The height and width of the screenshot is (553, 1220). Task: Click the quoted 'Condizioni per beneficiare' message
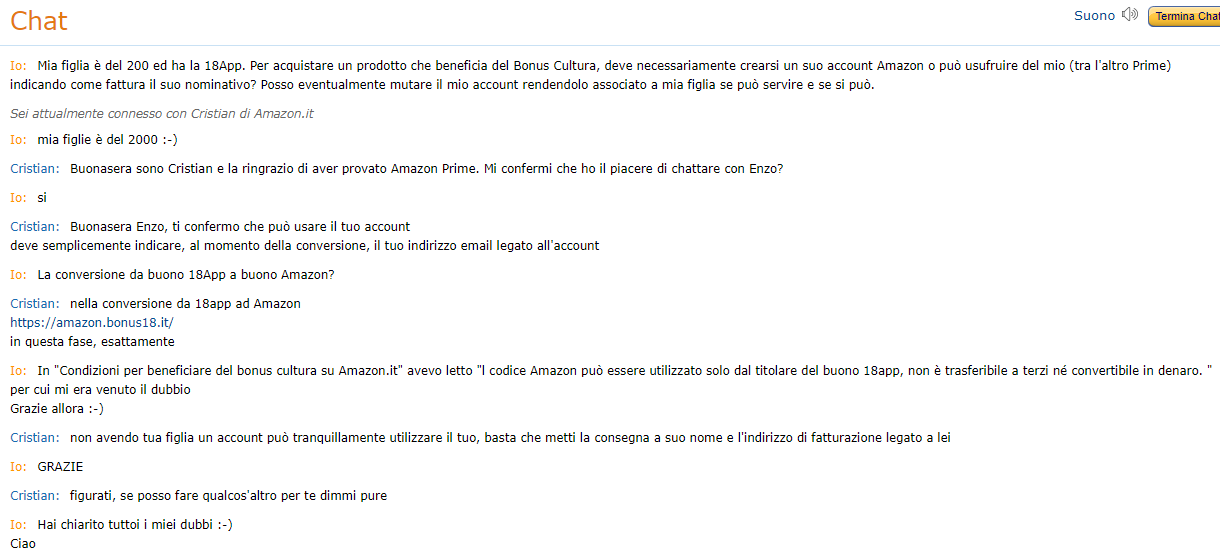click(620, 370)
